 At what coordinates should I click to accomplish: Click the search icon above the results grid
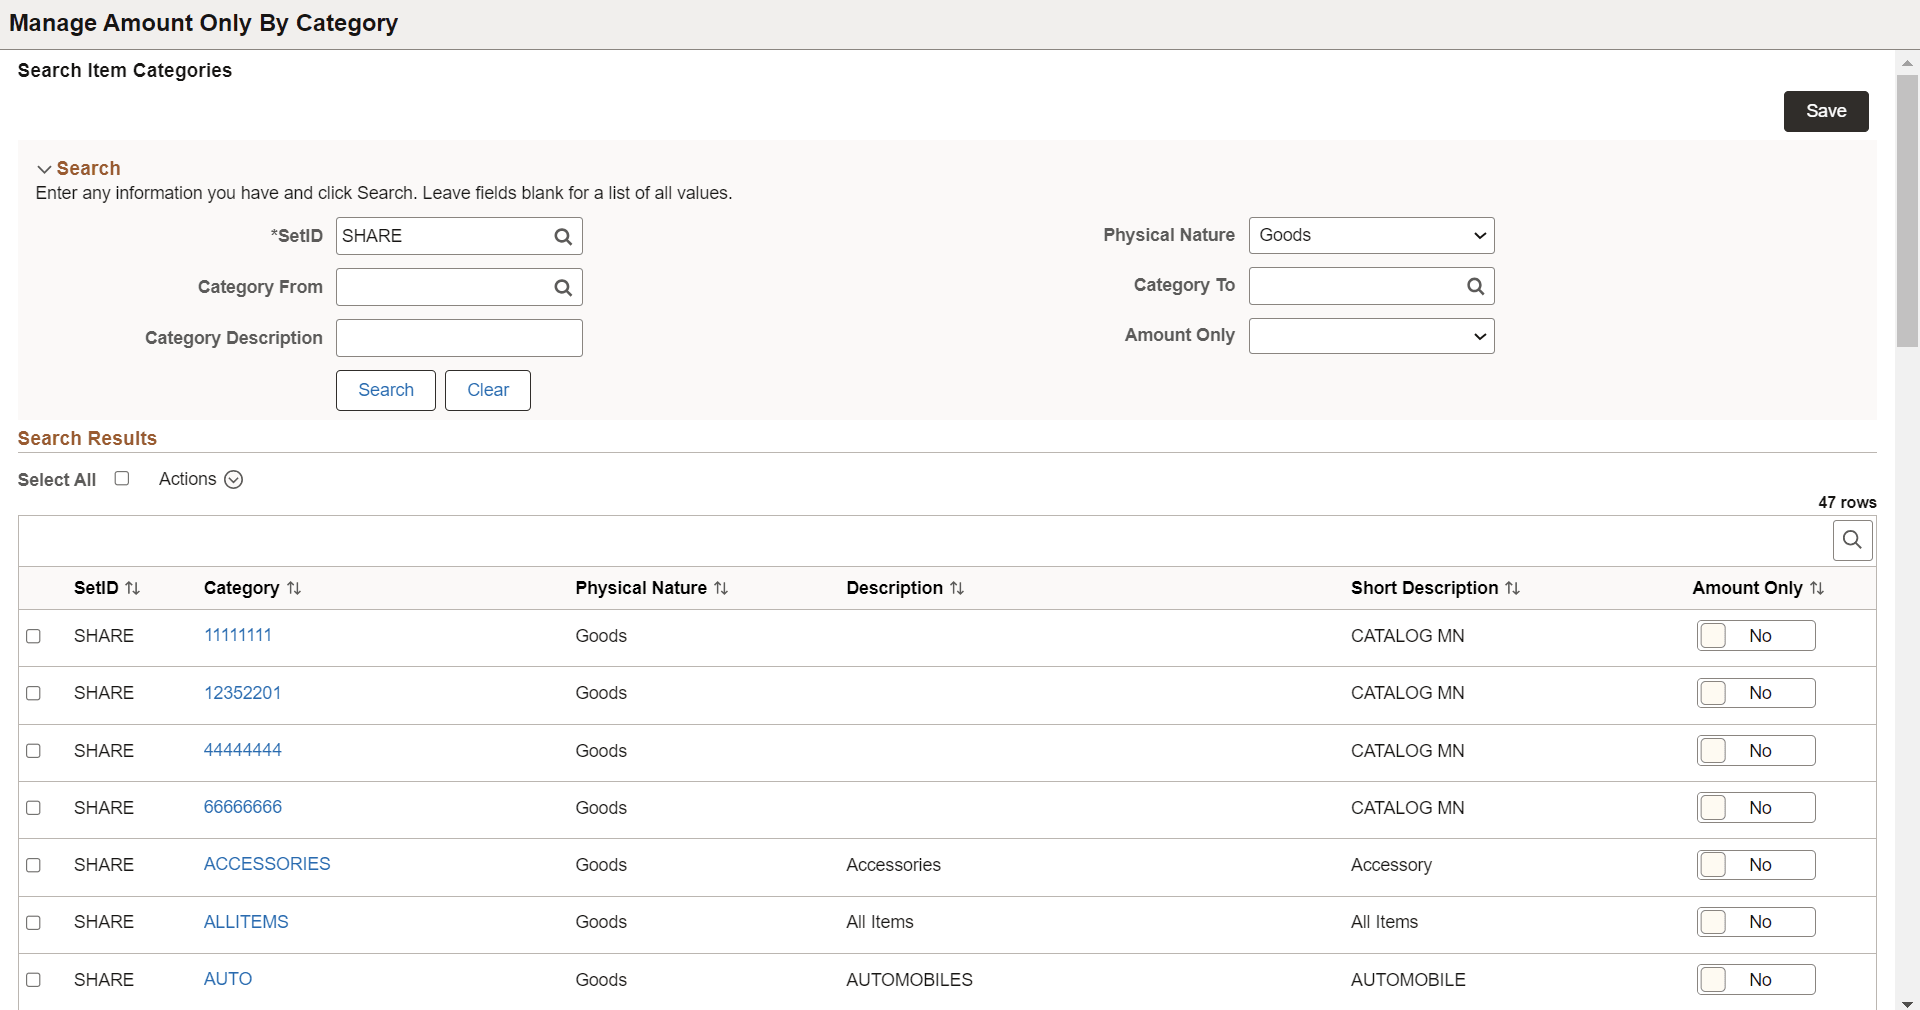pos(1851,540)
